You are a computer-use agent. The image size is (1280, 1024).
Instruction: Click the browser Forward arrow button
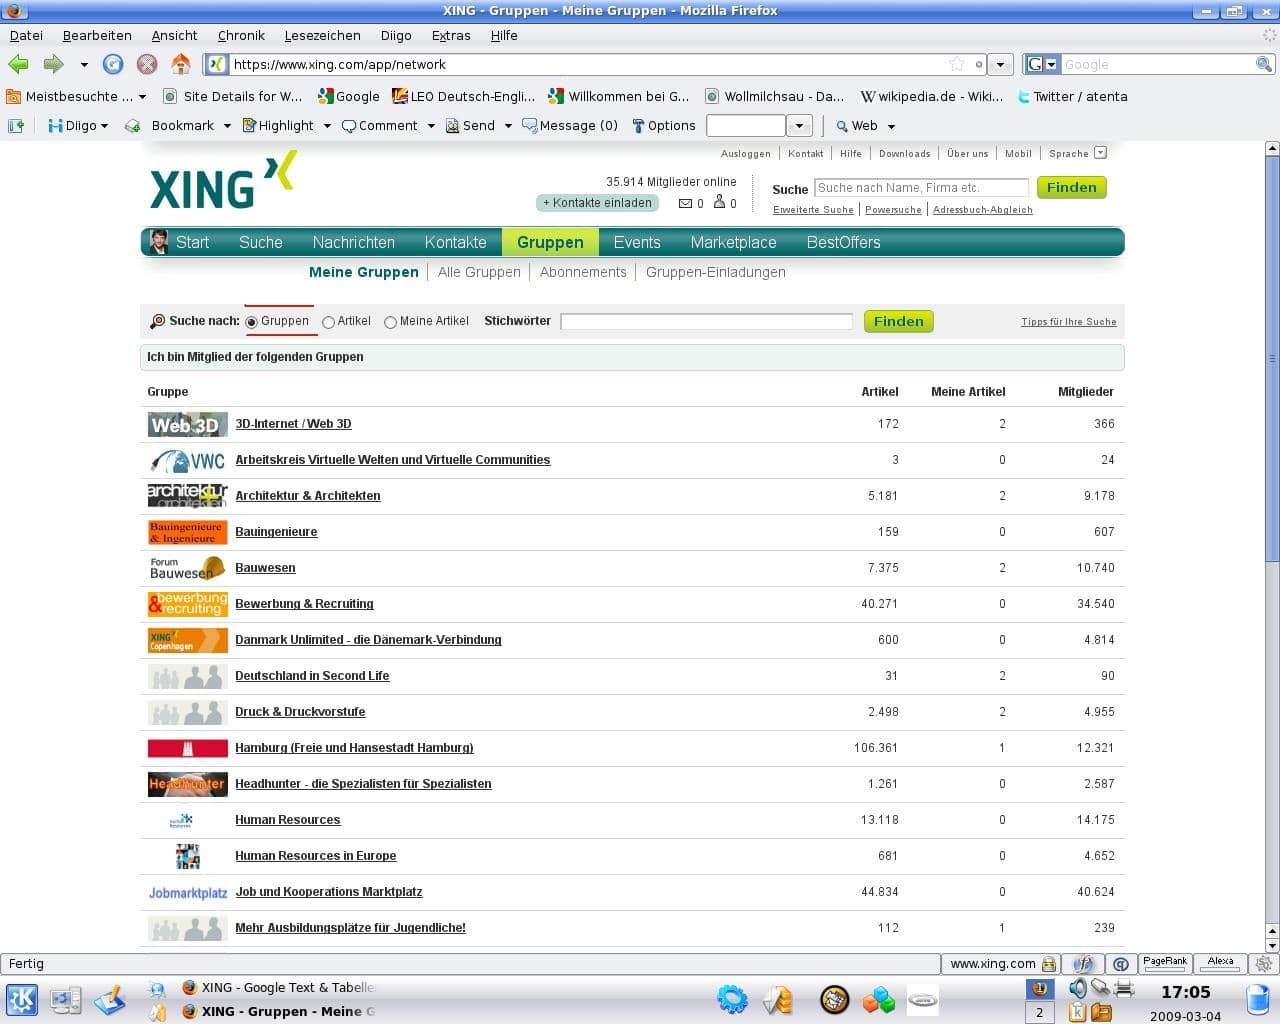click(x=53, y=64)
